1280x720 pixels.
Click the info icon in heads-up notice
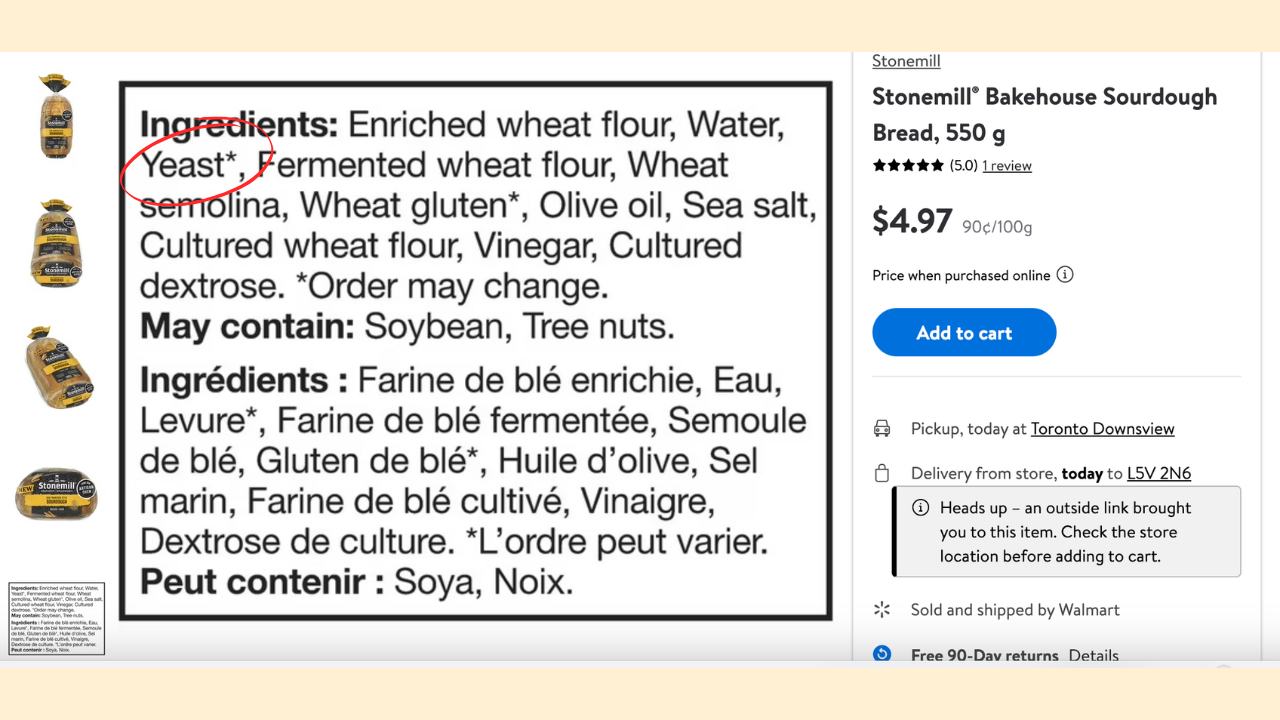click(x=921, y=508)
